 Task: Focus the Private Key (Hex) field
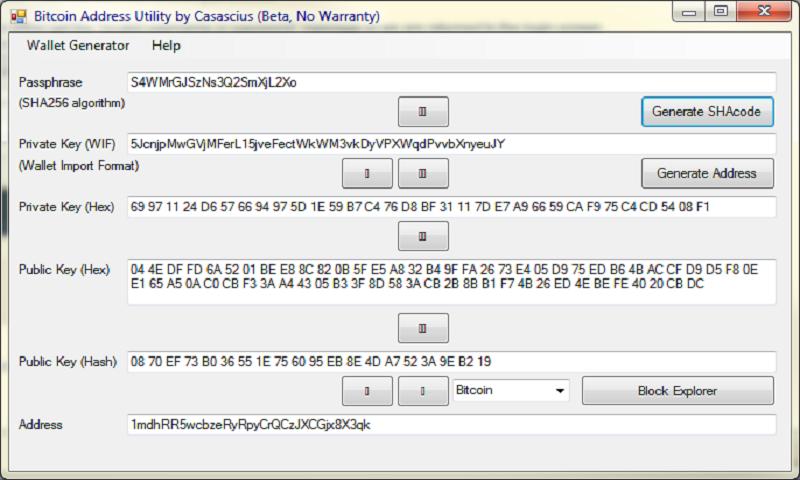tap(452, 207)
